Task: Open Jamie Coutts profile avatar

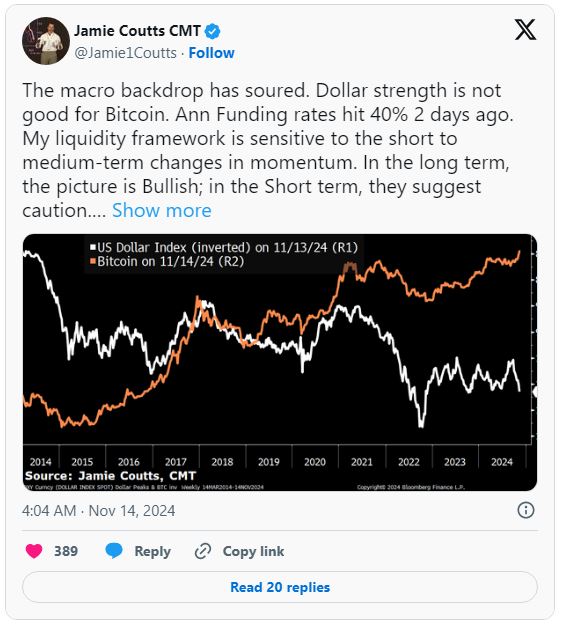Action: pyautogui.click(x=46, y=41)
